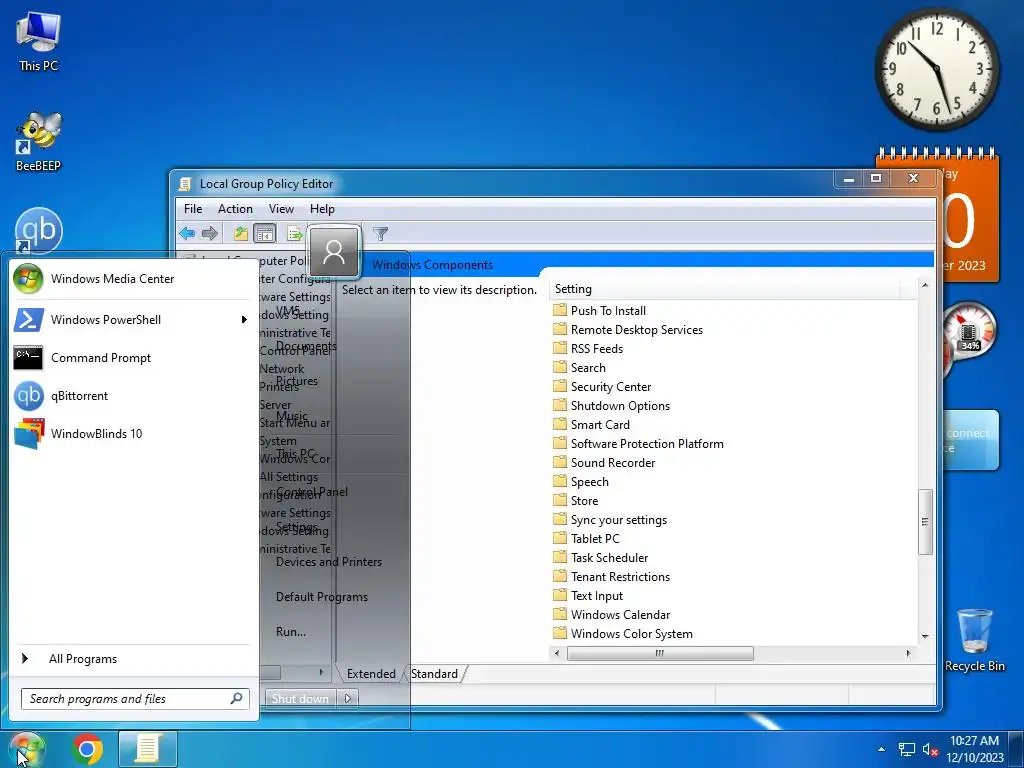Show hidden tray icons arrow
Viewport: 1024px width, 768px height.
click(x=882, y=750)
